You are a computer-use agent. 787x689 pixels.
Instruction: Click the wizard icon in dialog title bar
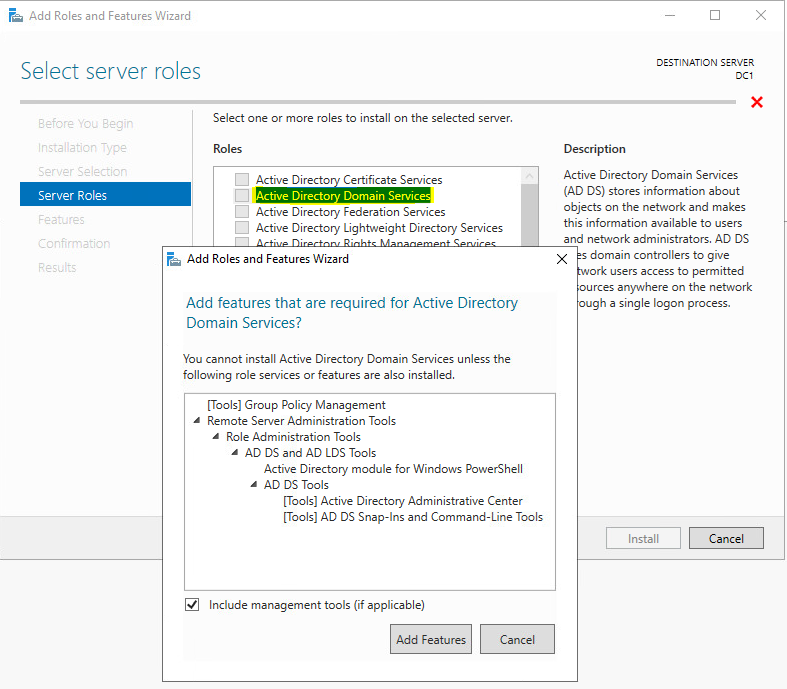[173, 259]
